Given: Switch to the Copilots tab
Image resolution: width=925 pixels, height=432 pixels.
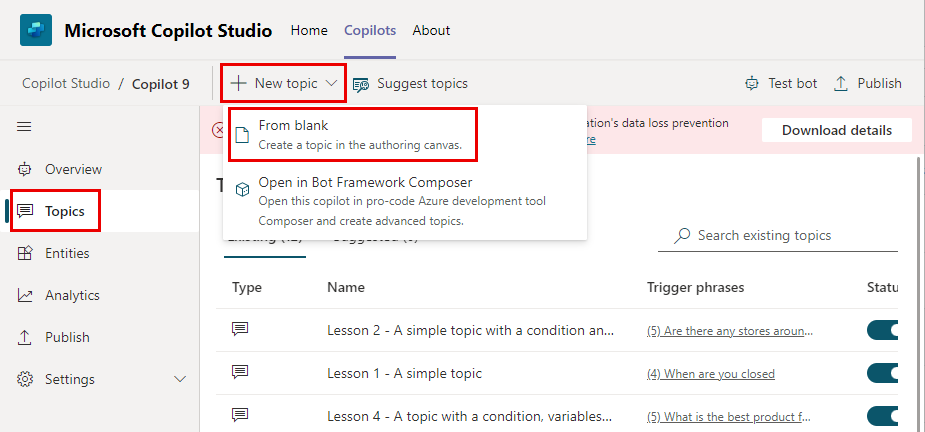Looking at the screenshot, I should click(x=370, y=30).
